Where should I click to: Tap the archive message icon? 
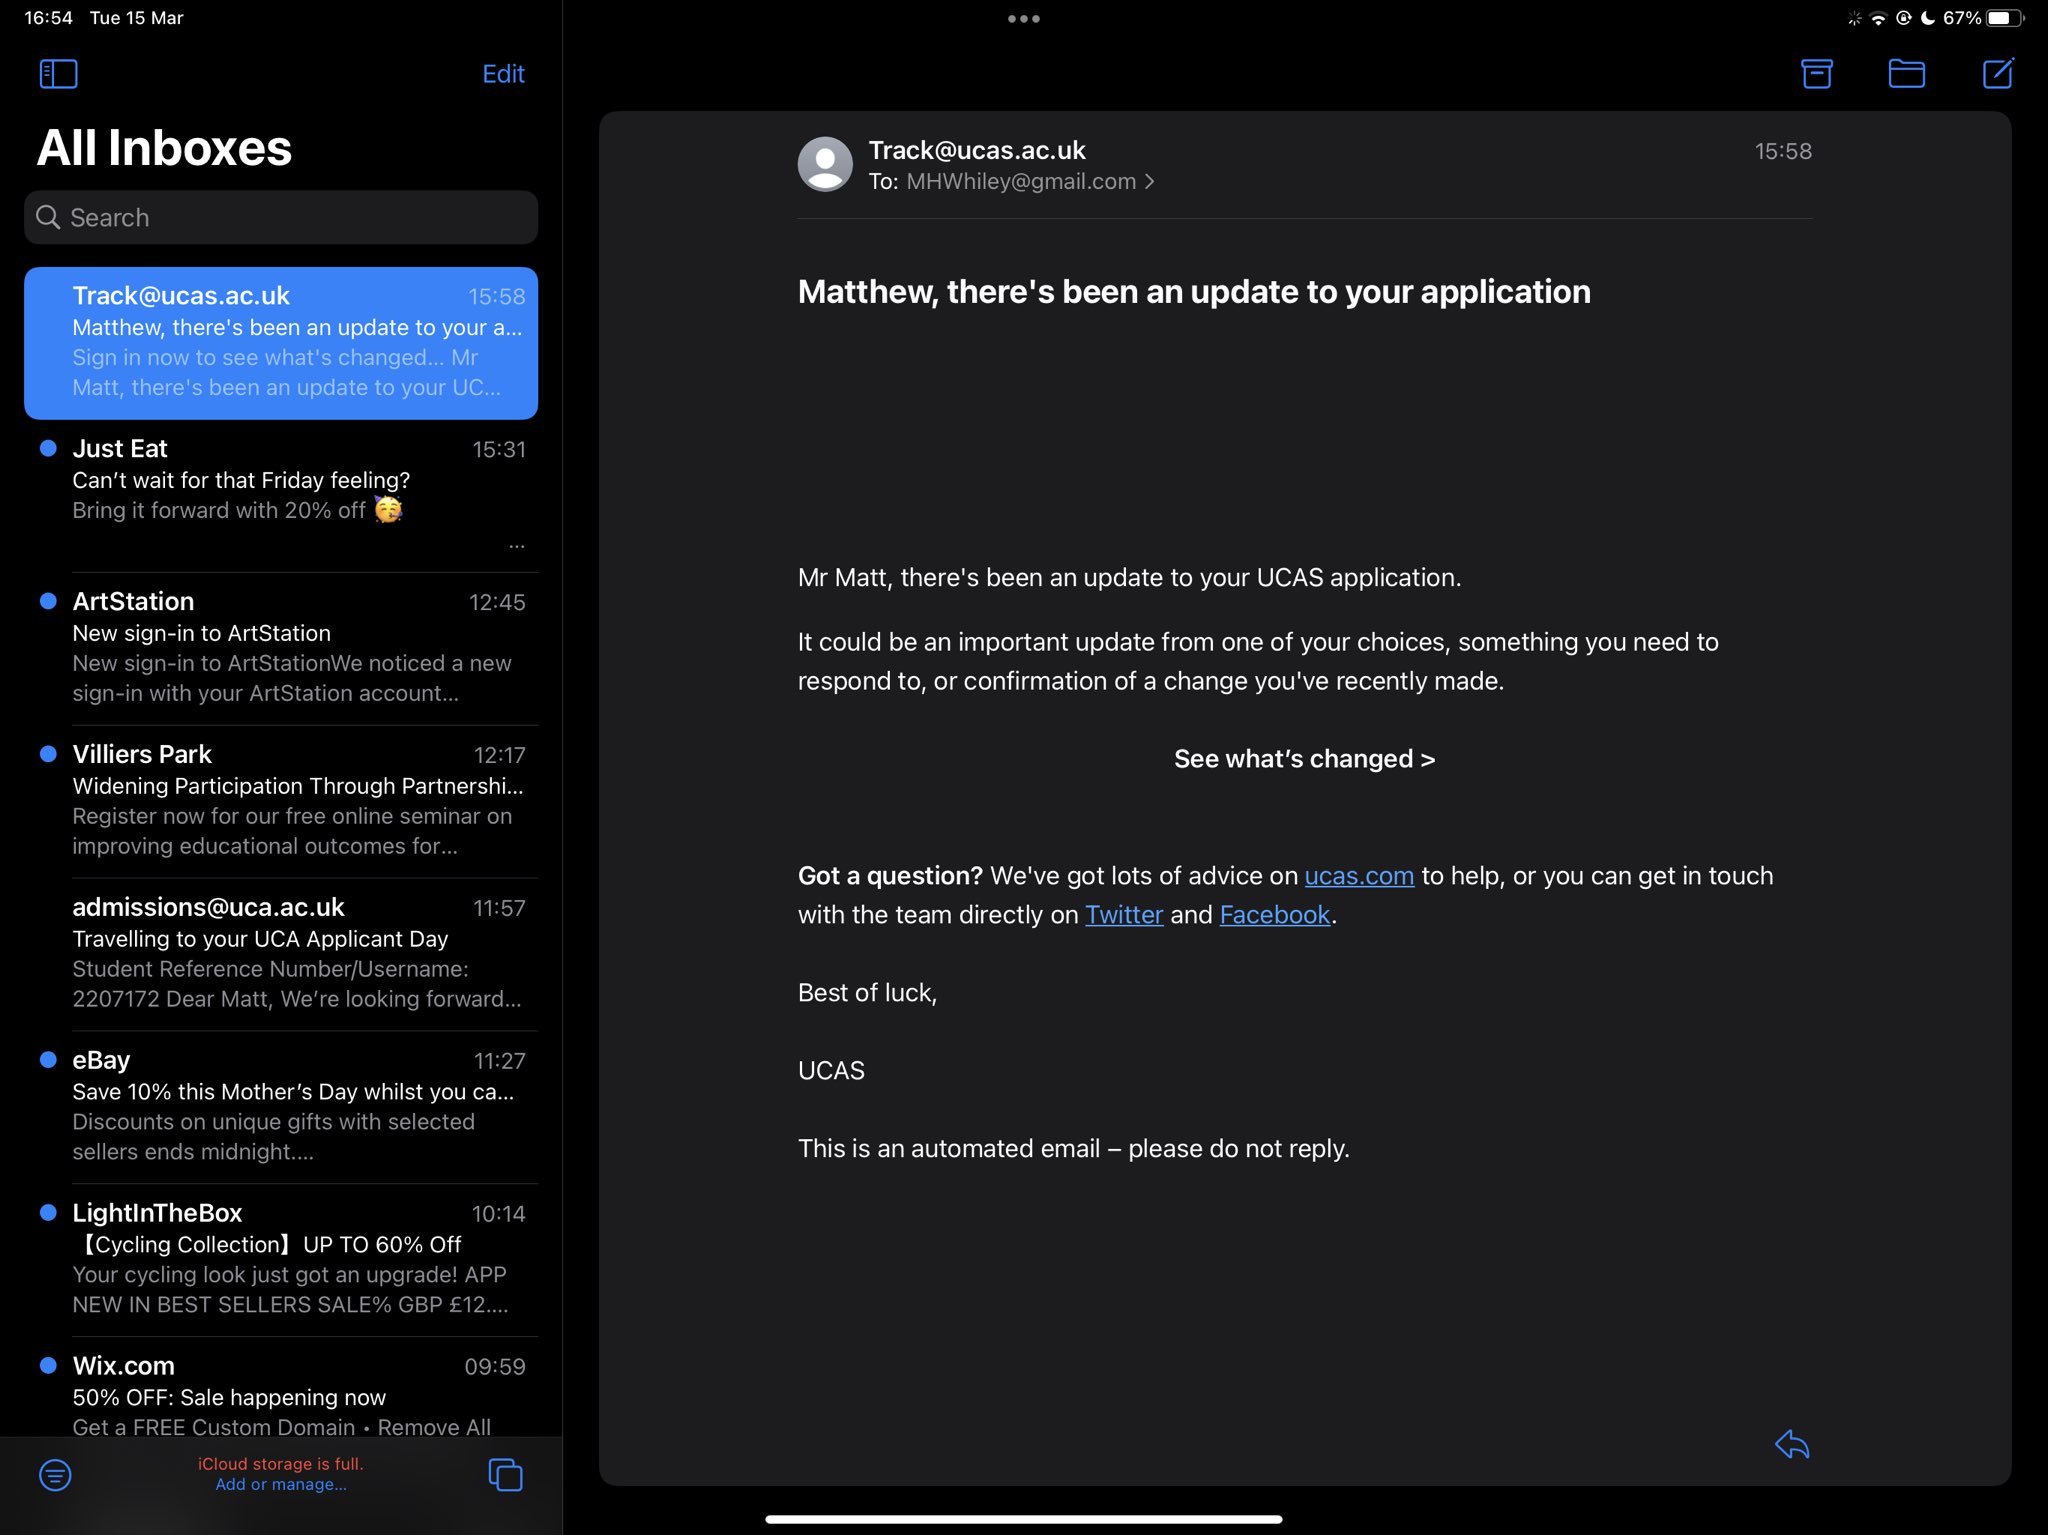pos(1816,73)
